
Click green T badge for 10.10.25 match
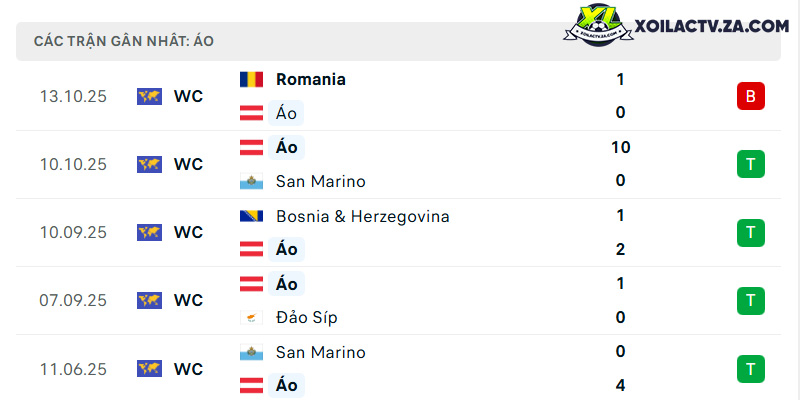click(751, 164)
